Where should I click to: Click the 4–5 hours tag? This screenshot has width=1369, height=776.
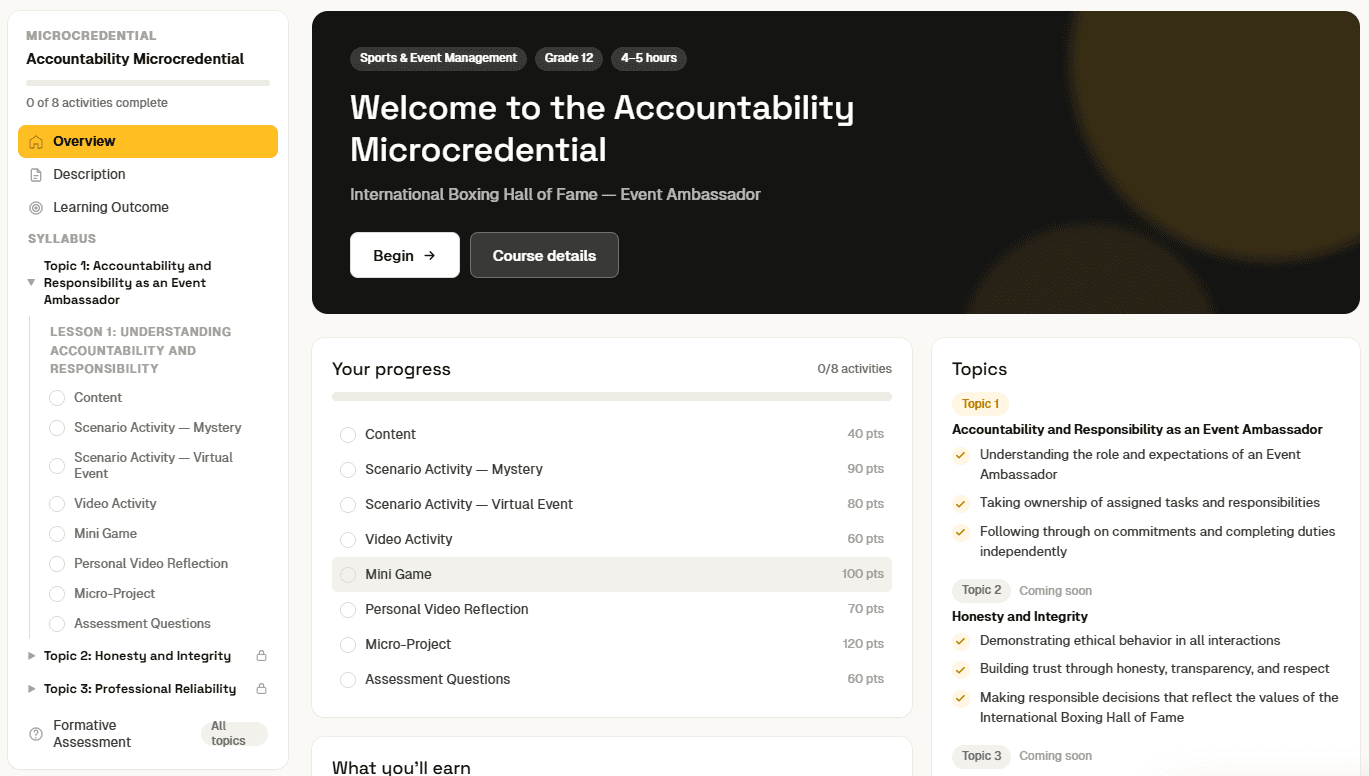649,58
